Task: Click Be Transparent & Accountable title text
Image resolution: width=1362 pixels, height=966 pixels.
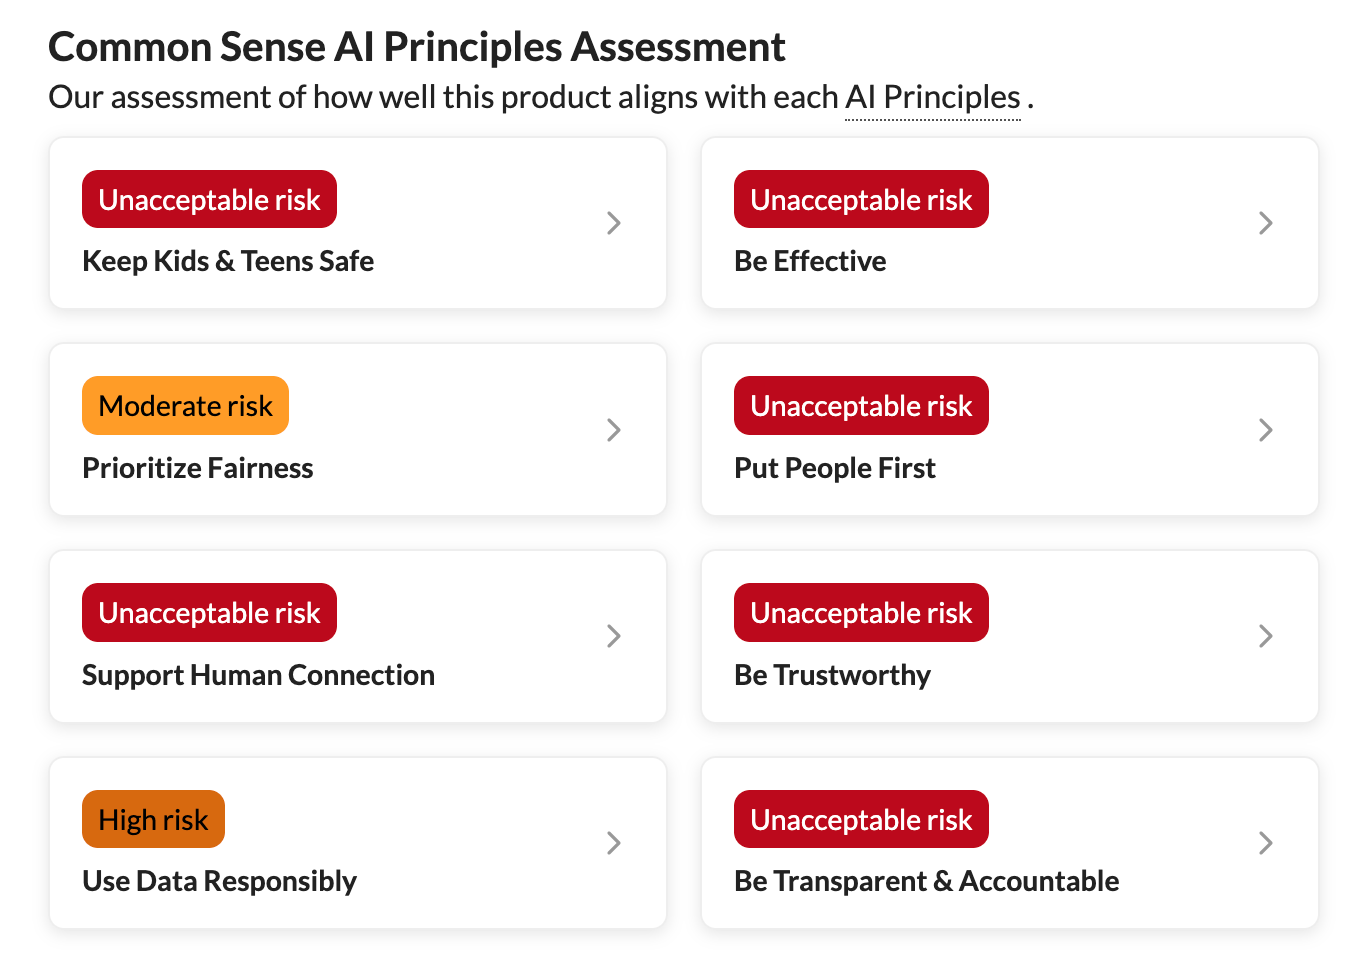Action: tap(926, 881)
